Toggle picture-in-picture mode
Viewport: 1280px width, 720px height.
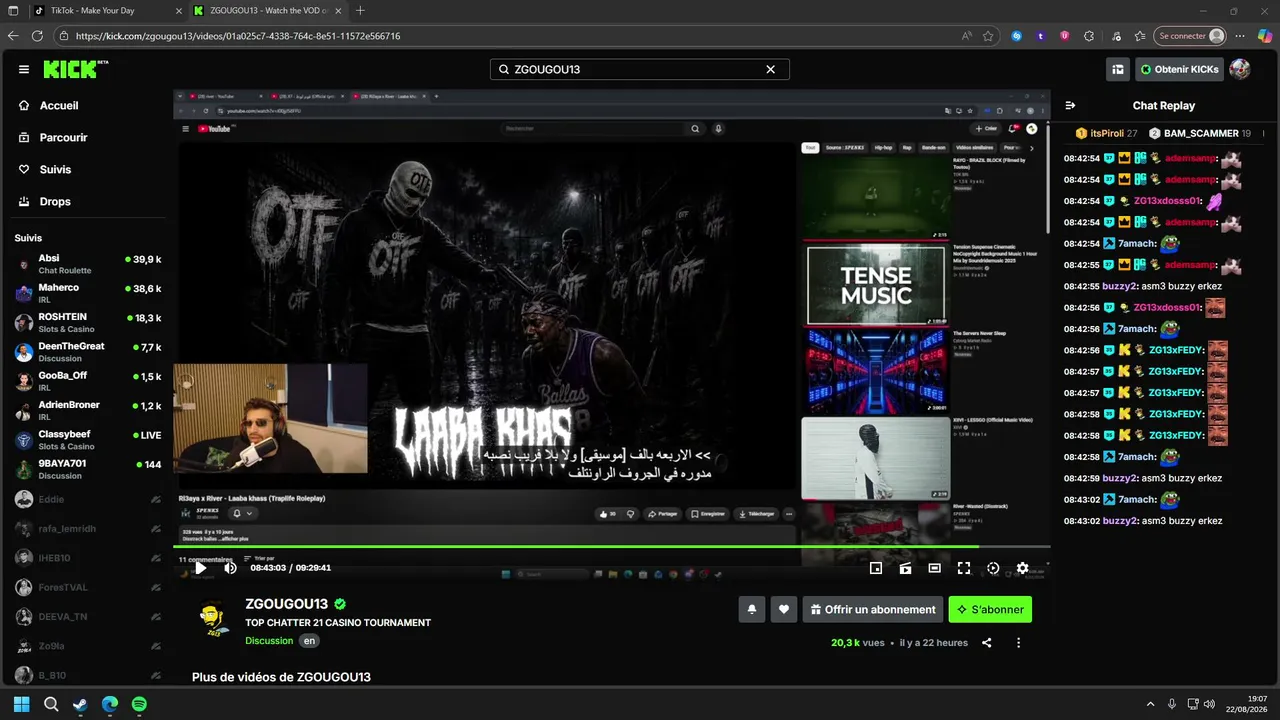(876, 568)
